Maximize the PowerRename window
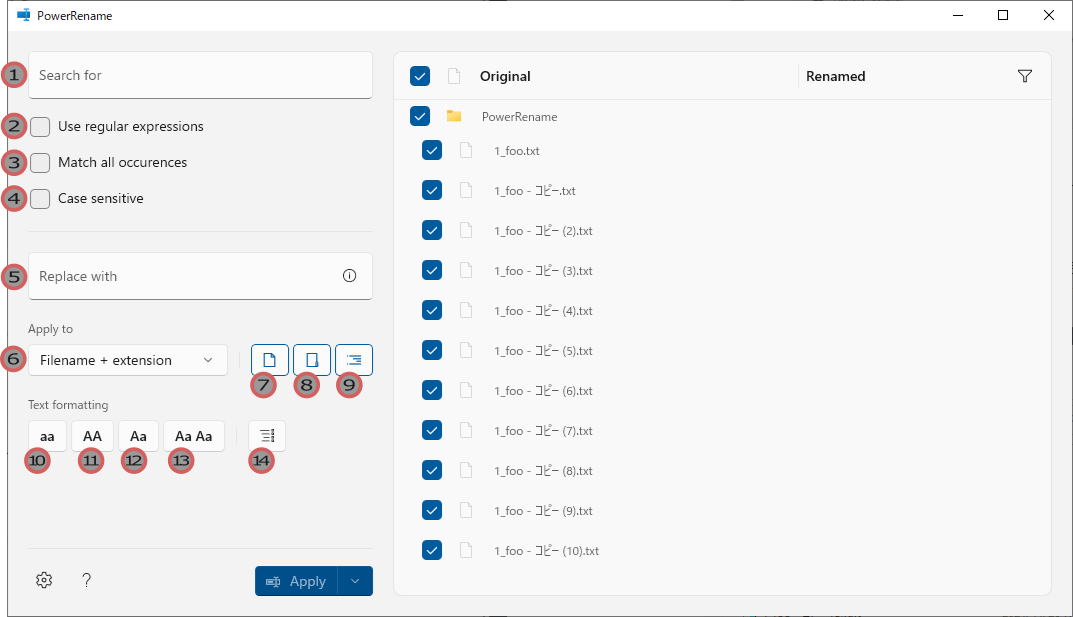This screenshot has width=1073, height=617. tap(1003, 15)
